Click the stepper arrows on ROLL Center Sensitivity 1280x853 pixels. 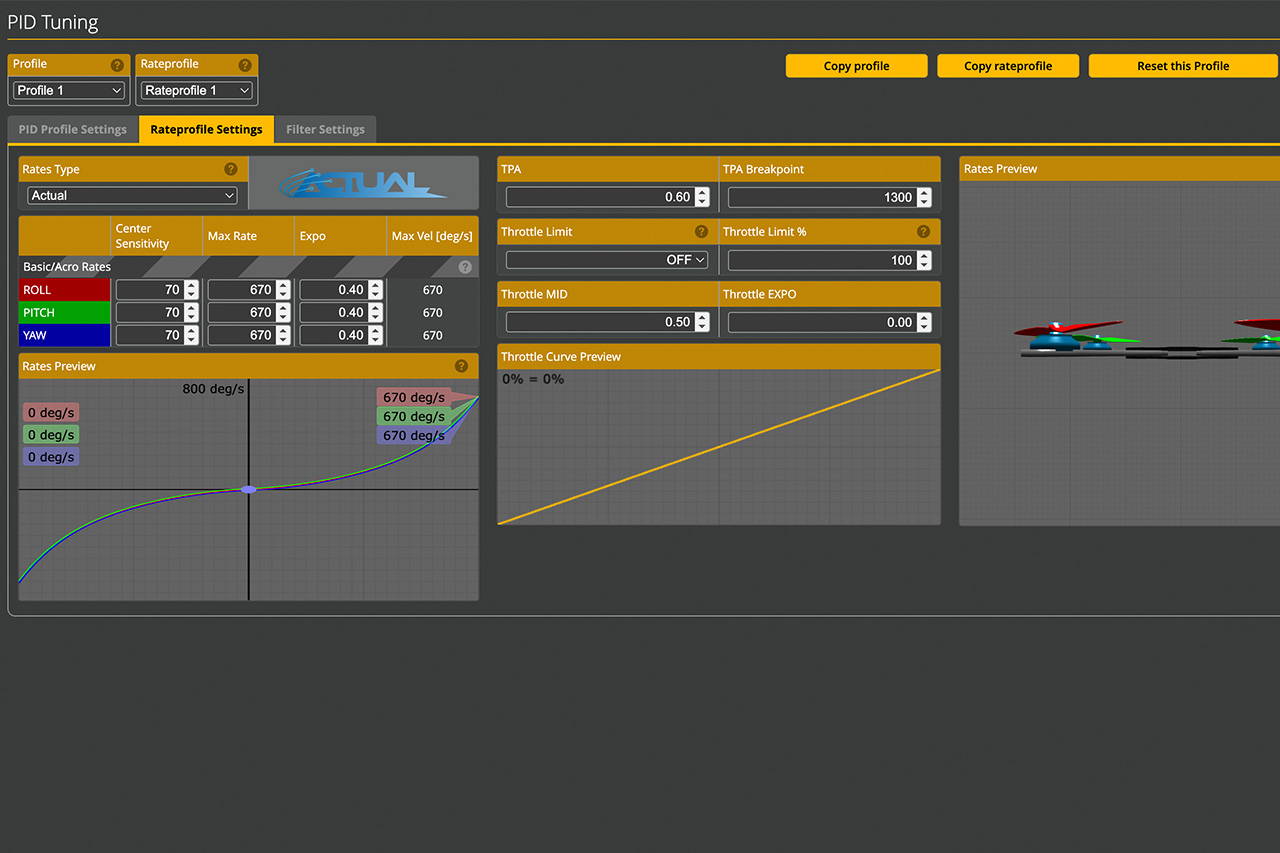[191, 290]
